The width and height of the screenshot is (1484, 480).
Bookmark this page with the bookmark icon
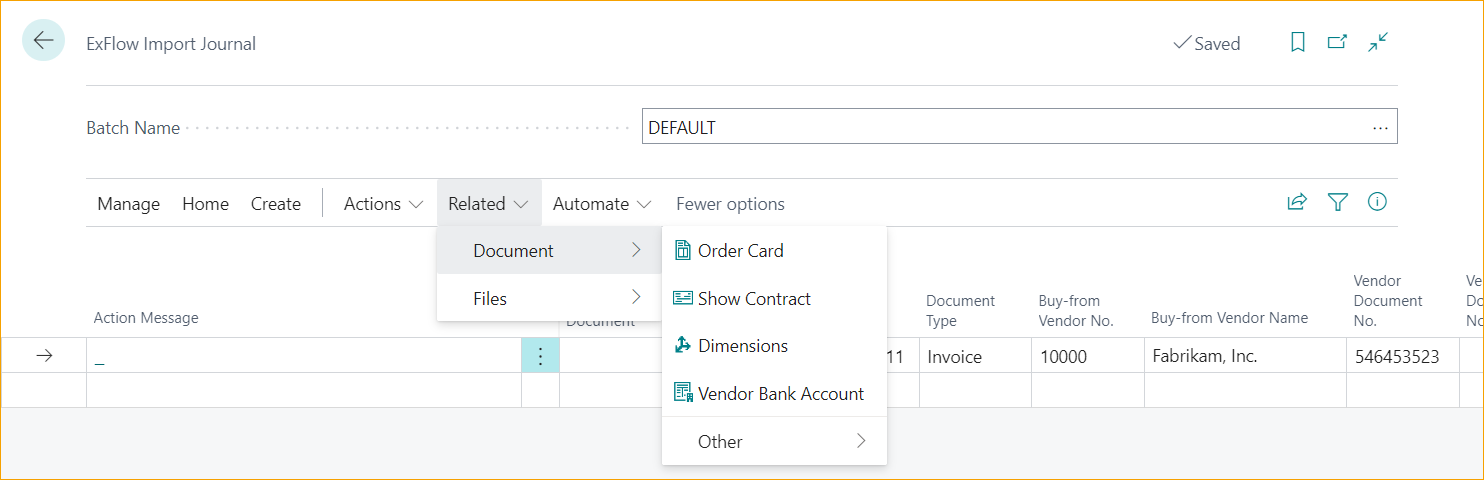[x=1298, y=43]
